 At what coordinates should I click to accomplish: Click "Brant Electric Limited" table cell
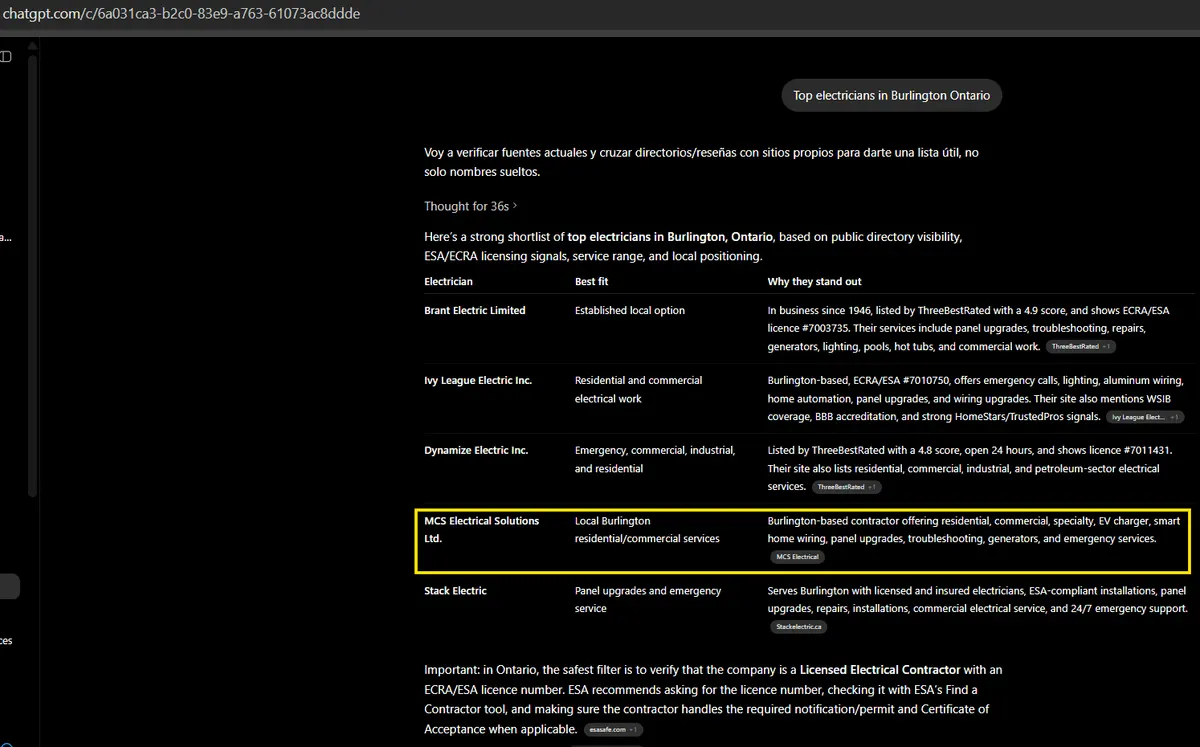[474, 311]
